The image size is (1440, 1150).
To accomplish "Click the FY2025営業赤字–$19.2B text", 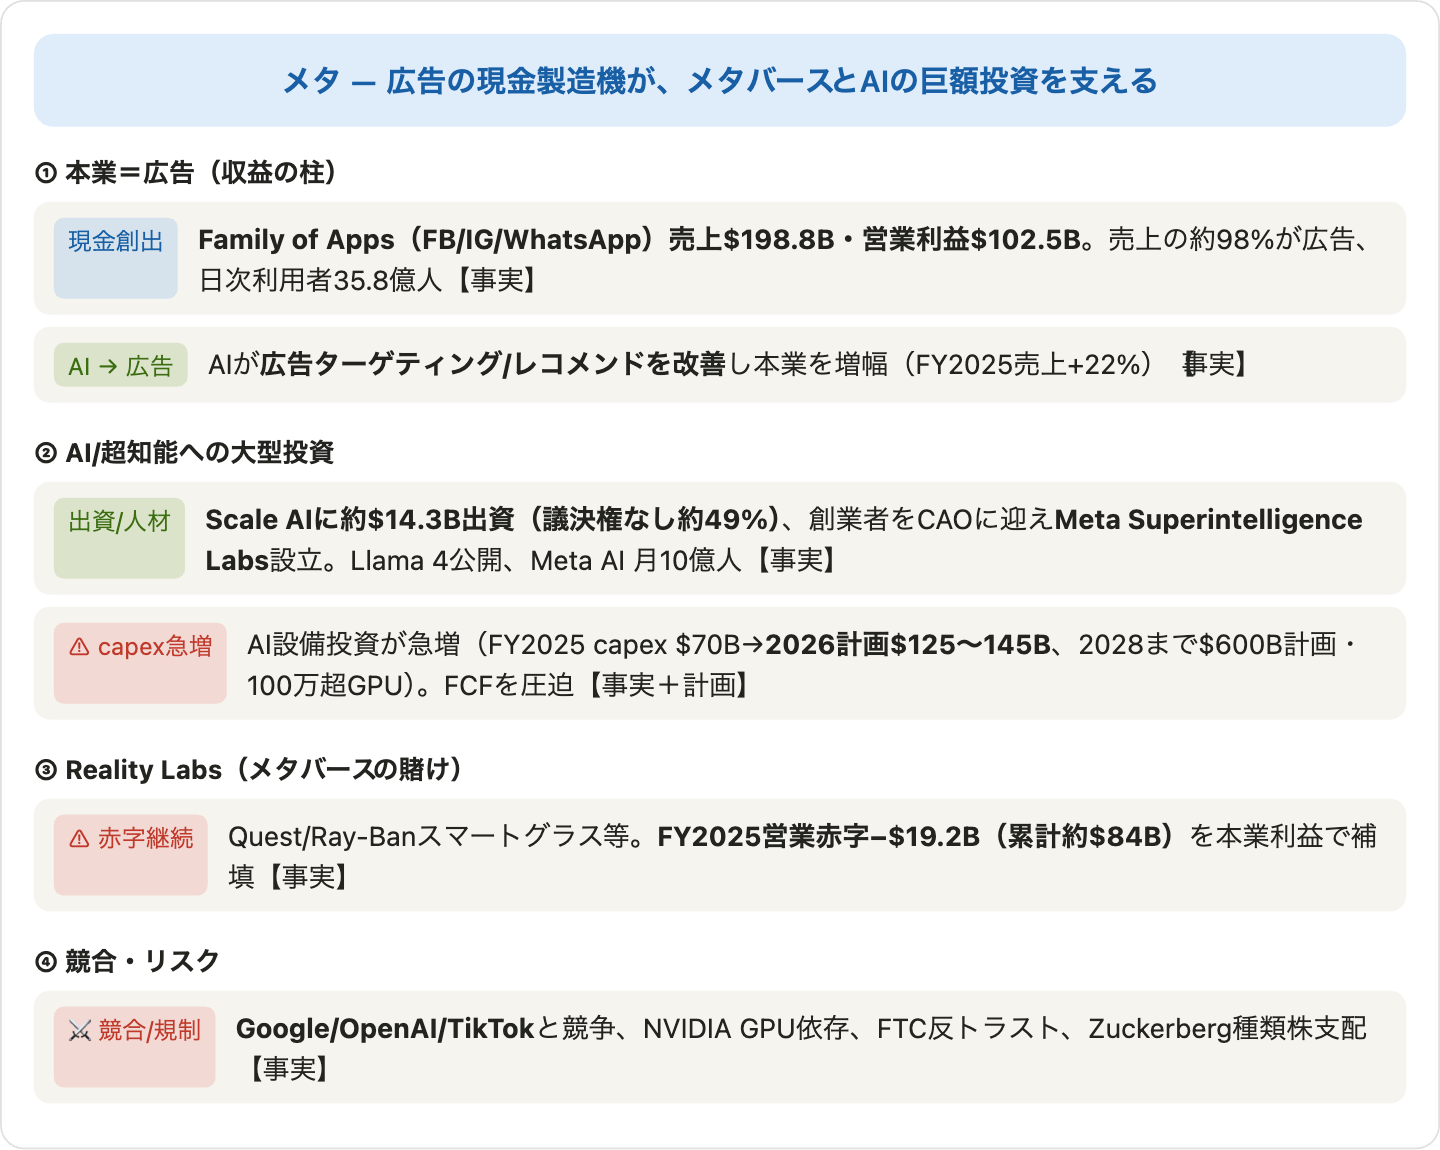I will point(819,837).
